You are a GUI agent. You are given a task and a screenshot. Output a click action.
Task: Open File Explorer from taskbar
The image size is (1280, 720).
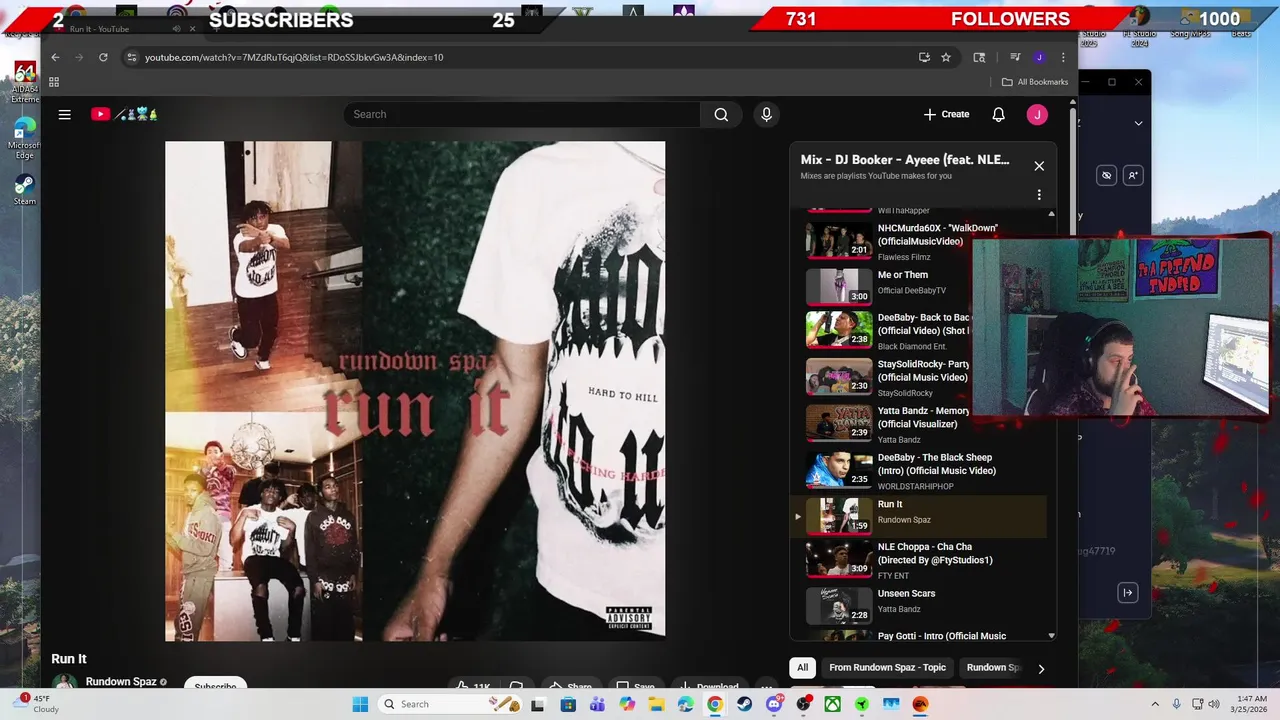(656, 704)
